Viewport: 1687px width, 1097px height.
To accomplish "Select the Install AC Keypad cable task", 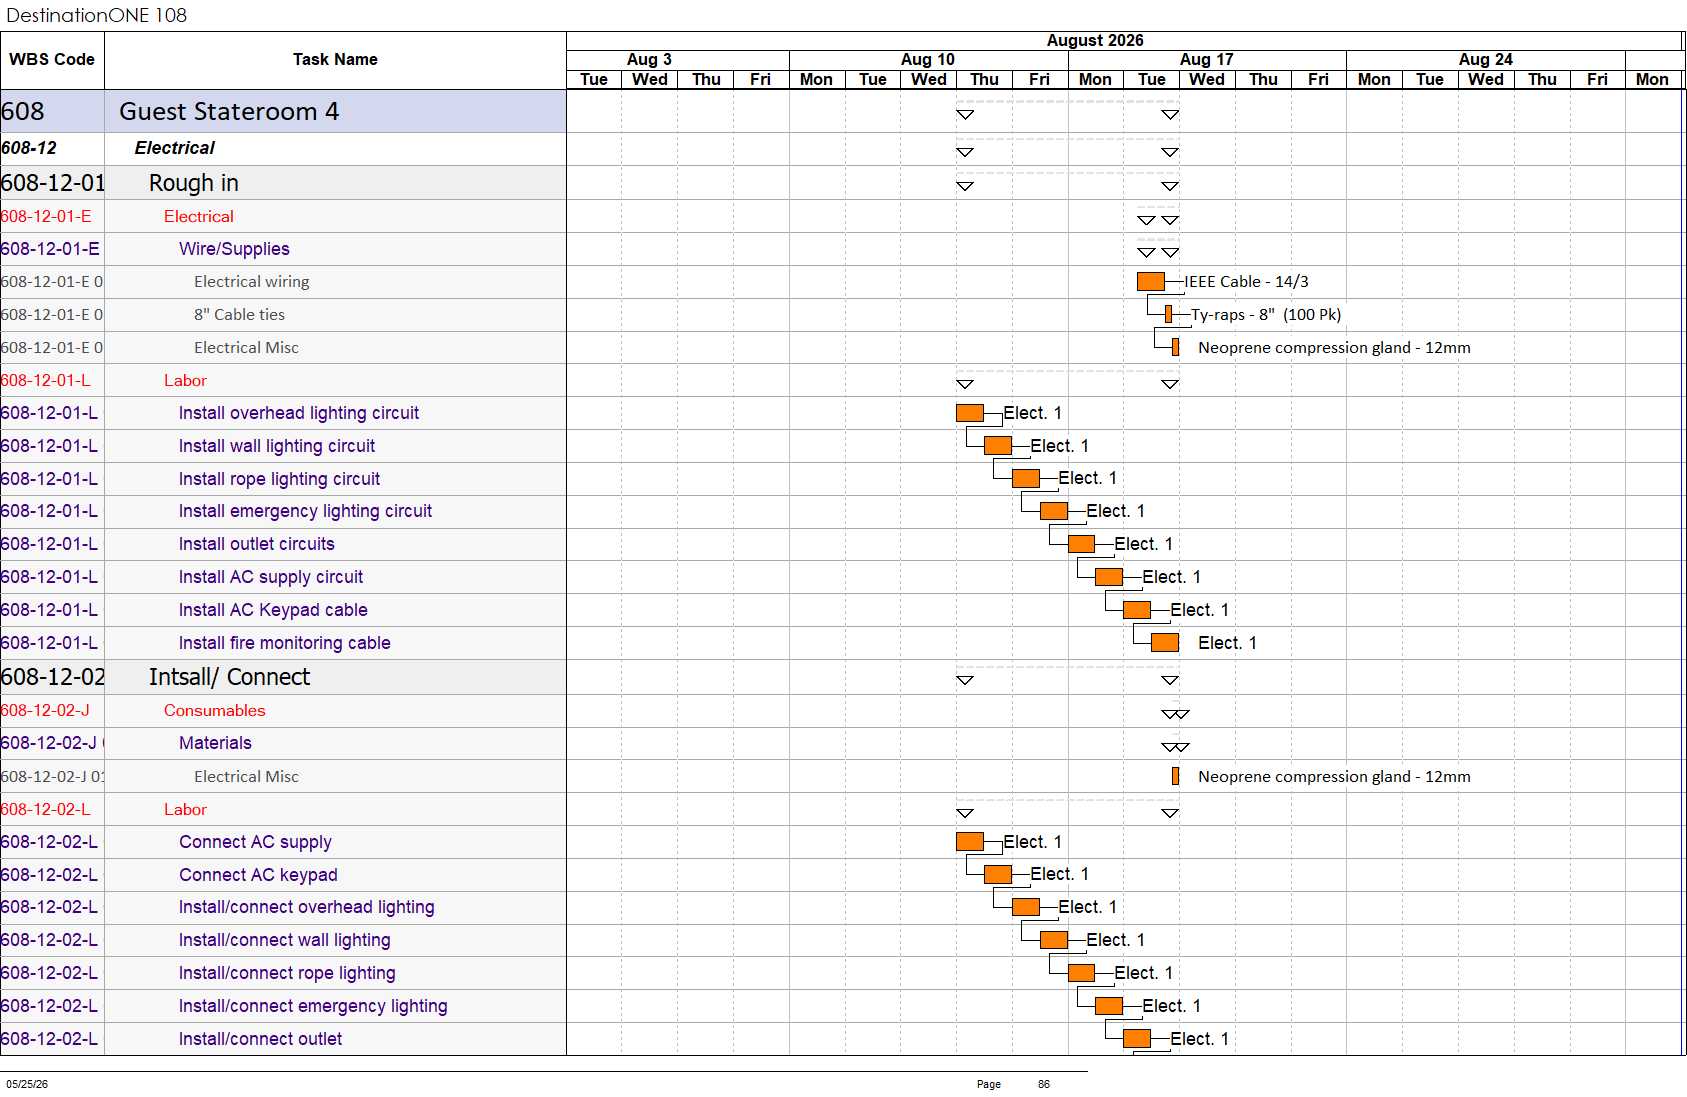I will tap(273, 610).
